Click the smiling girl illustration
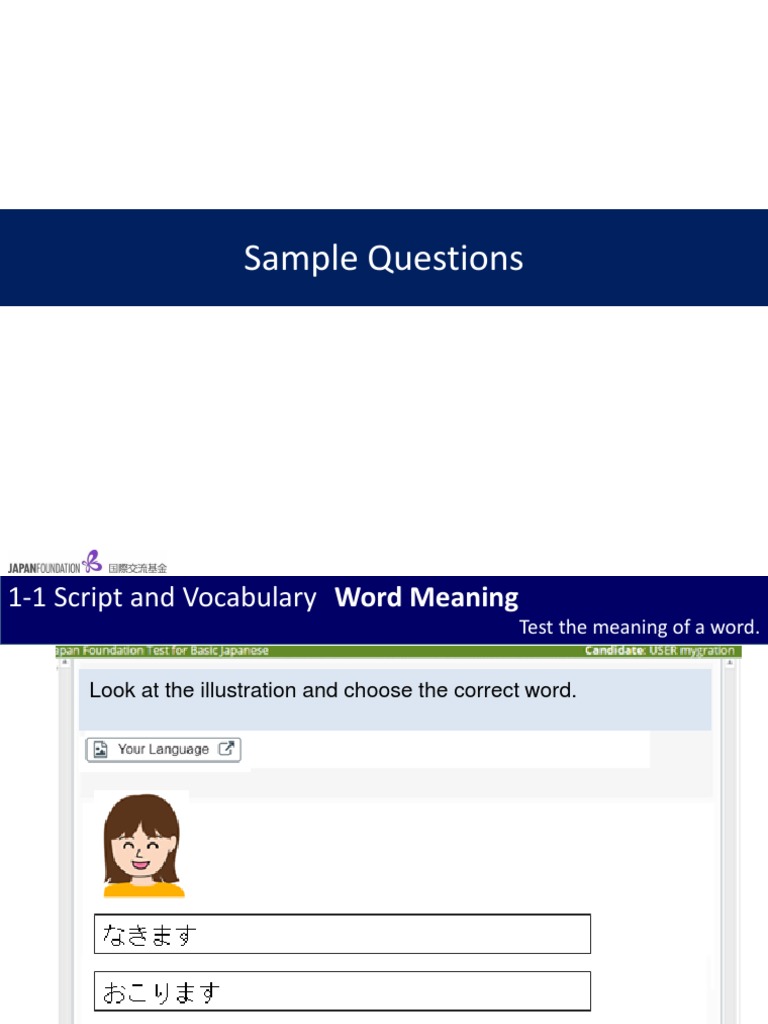This screenshot has width=768, height=1024. 143,845
